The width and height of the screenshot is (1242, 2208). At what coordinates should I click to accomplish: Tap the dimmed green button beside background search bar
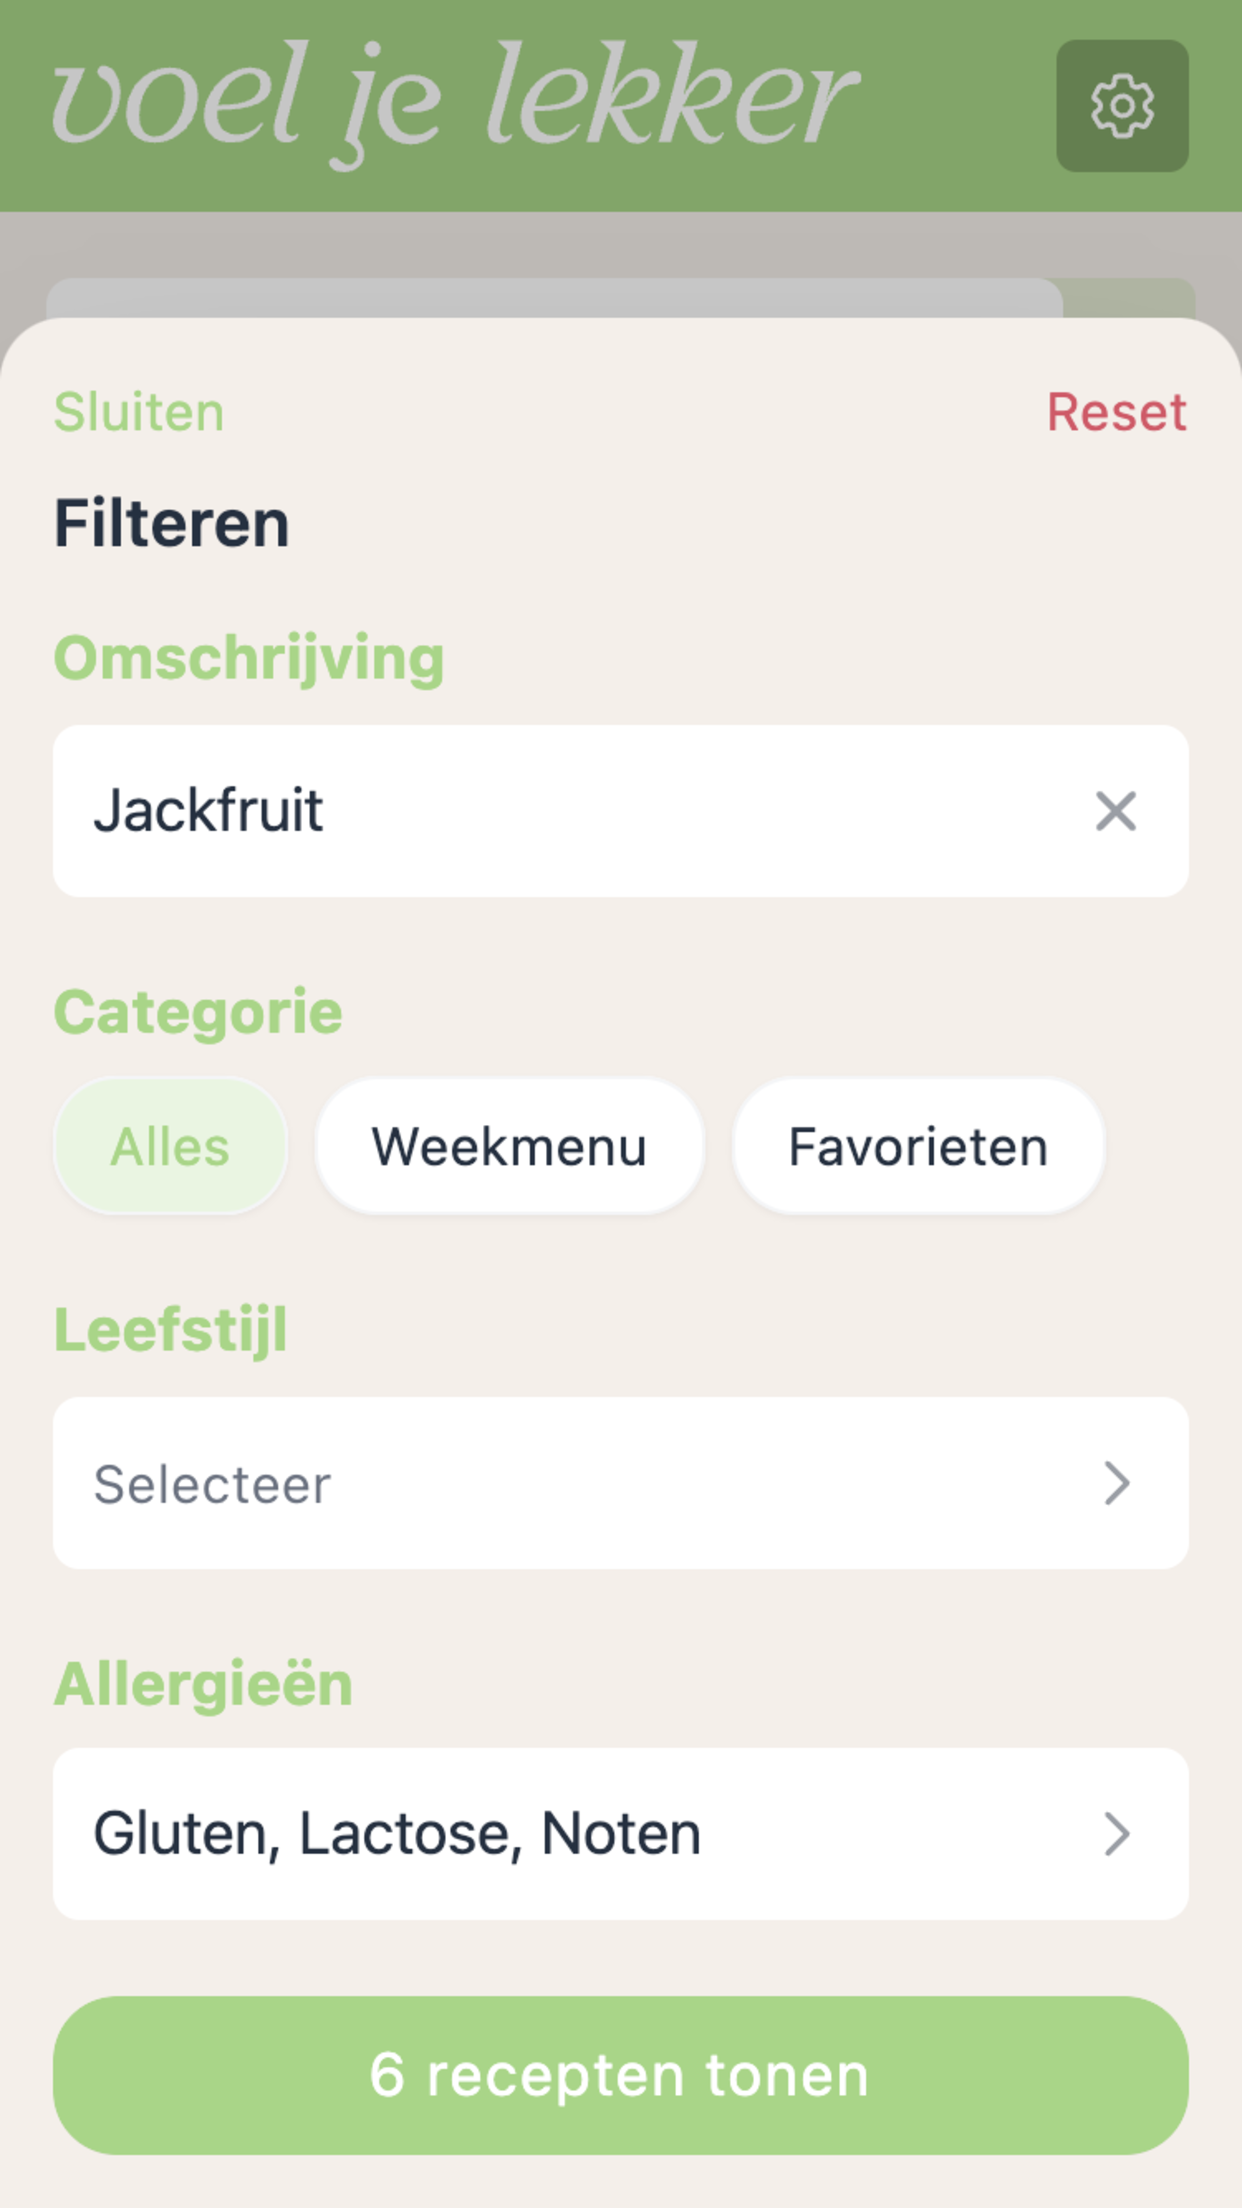click(1129, 298)
